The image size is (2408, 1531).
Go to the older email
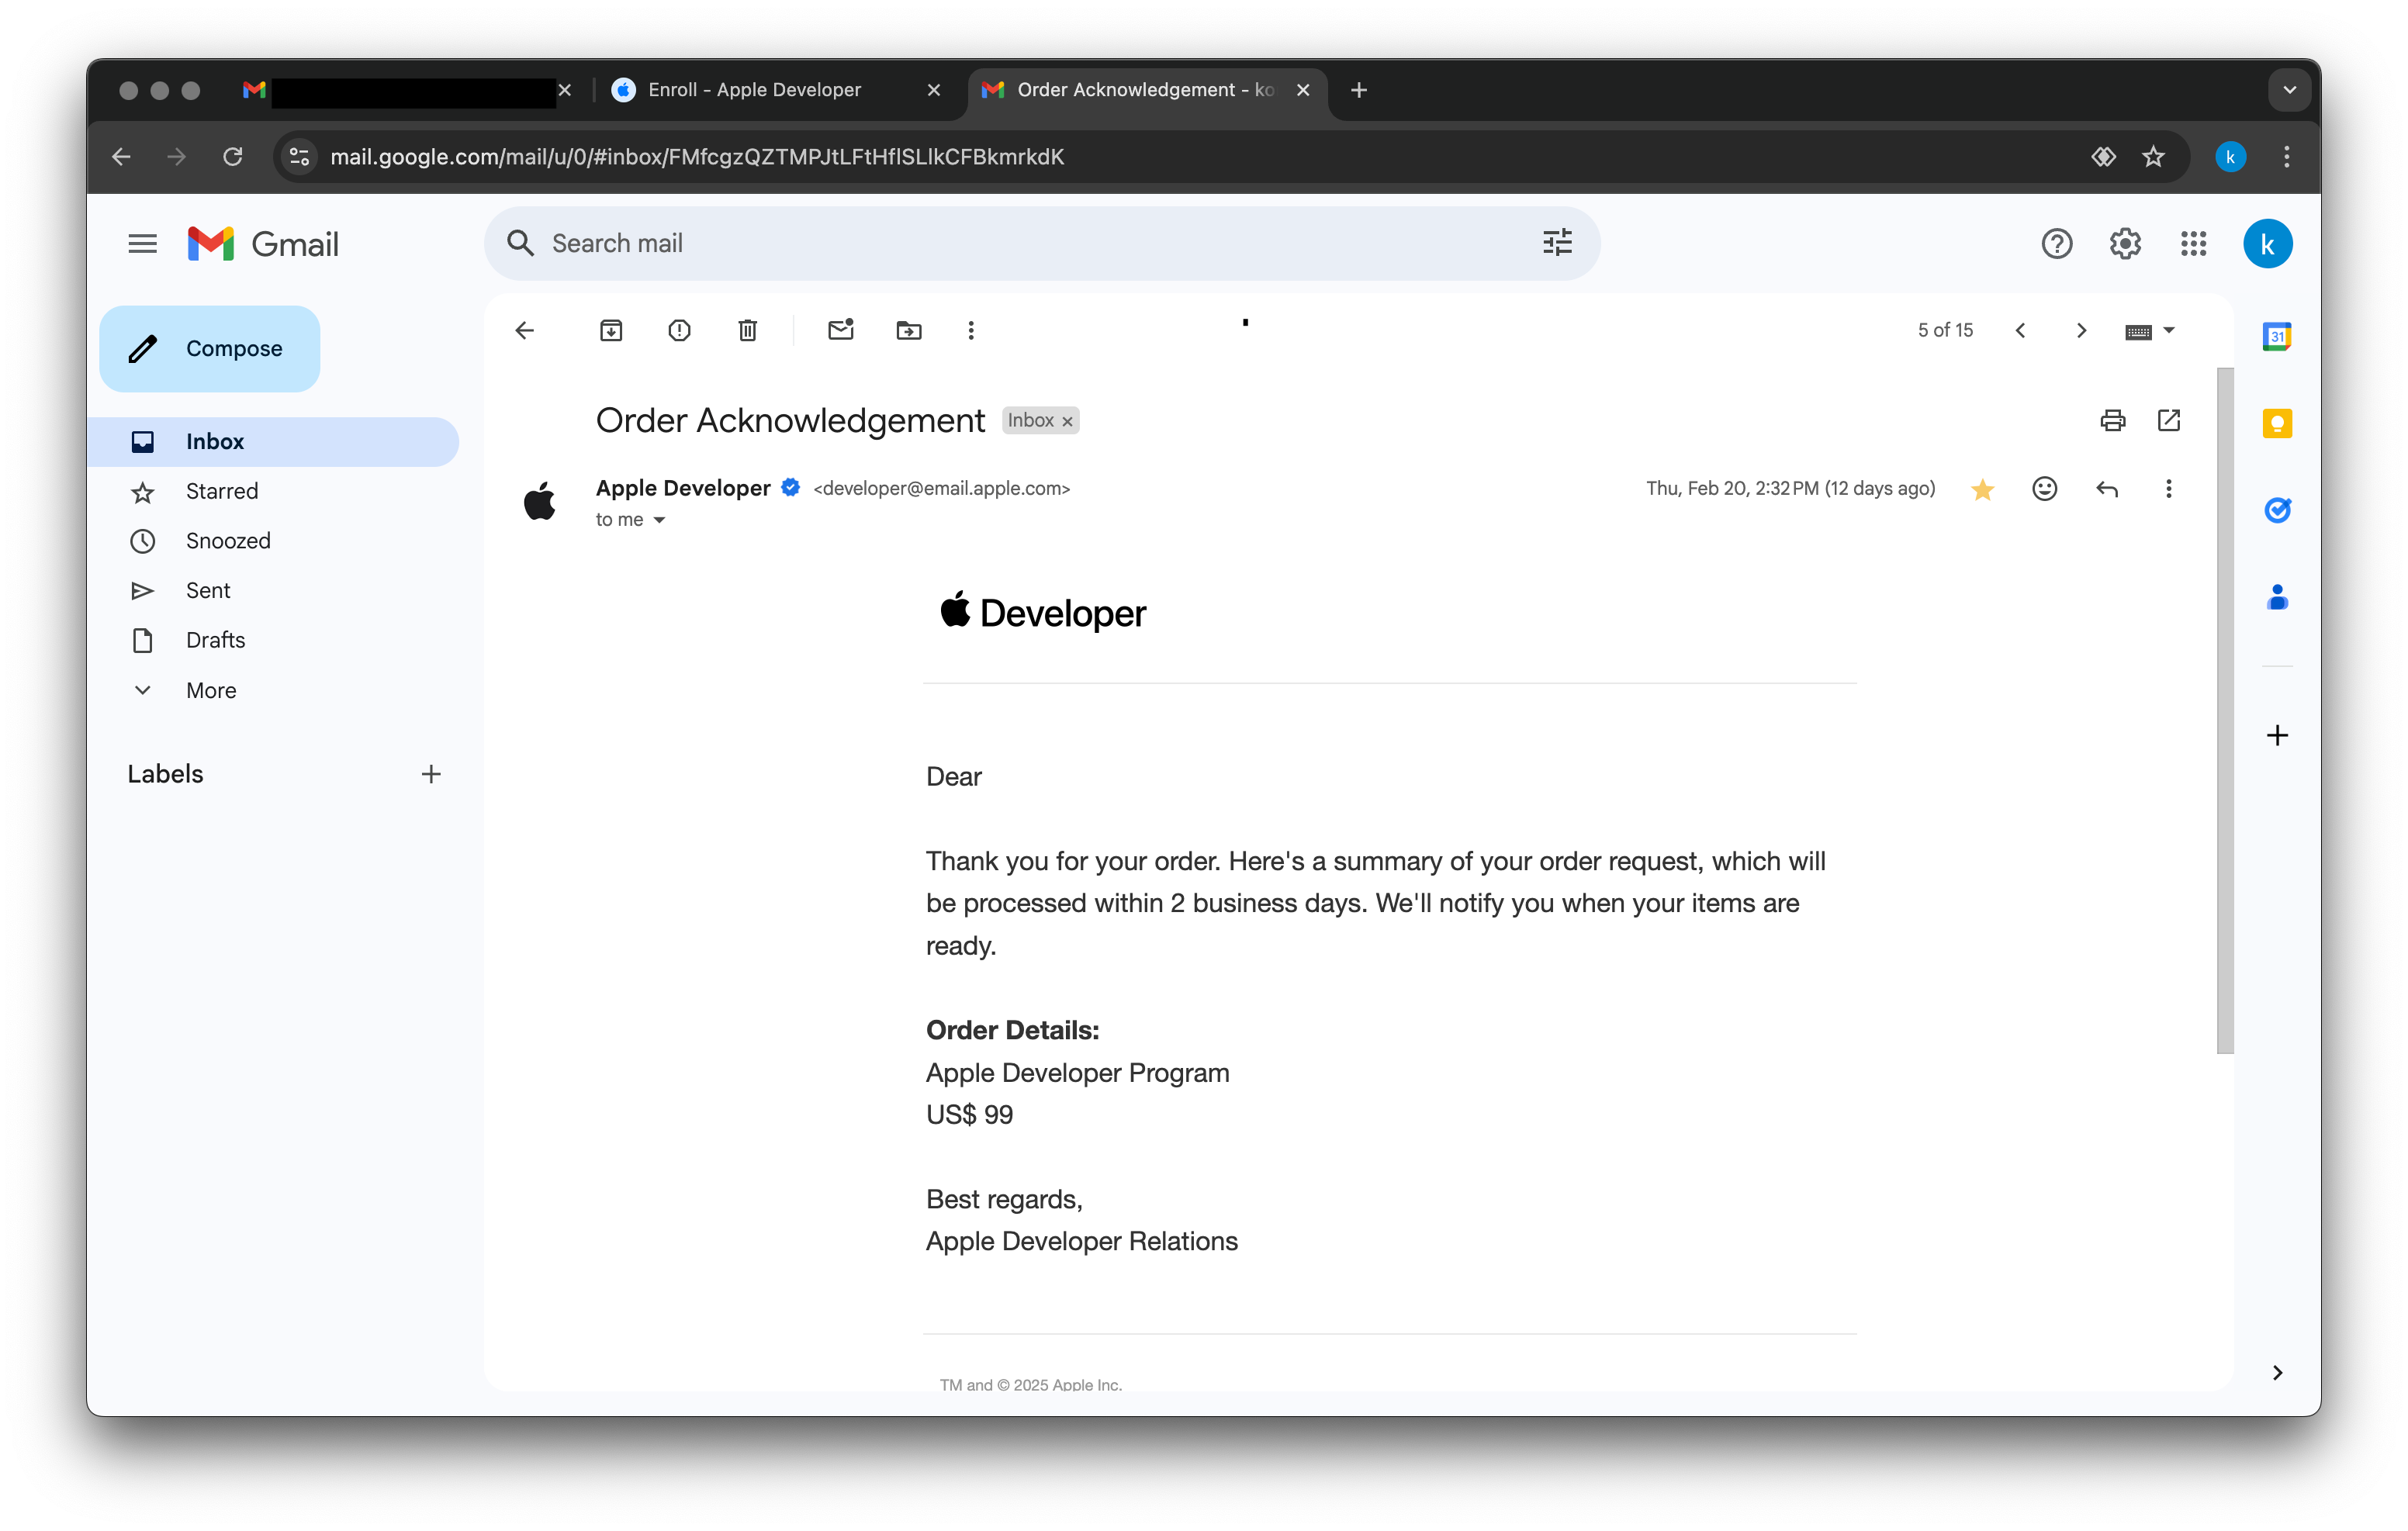(x=2081, y=330)
